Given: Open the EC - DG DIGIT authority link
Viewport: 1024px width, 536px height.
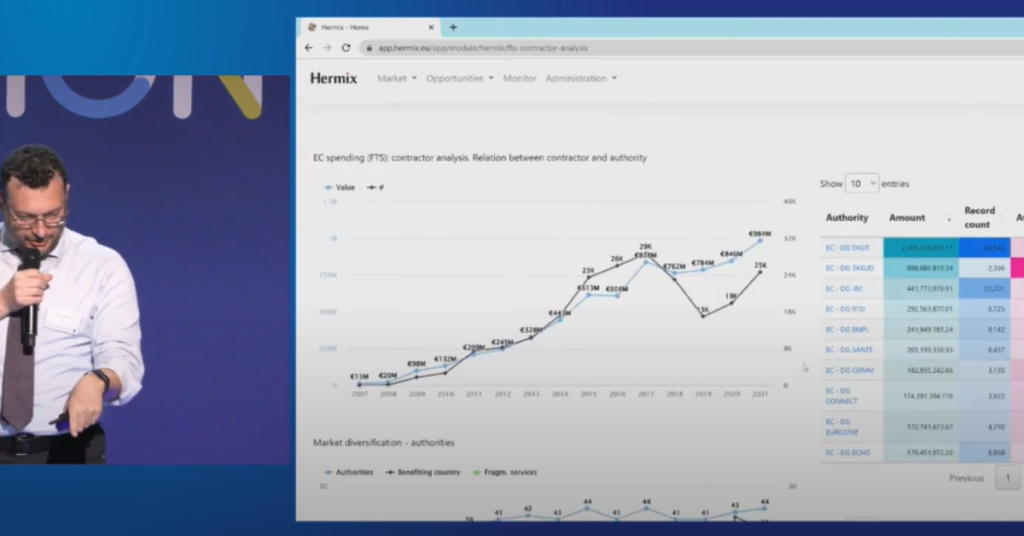Looking at the screenshot, I should pyautogui.click(x=847, y=247).
